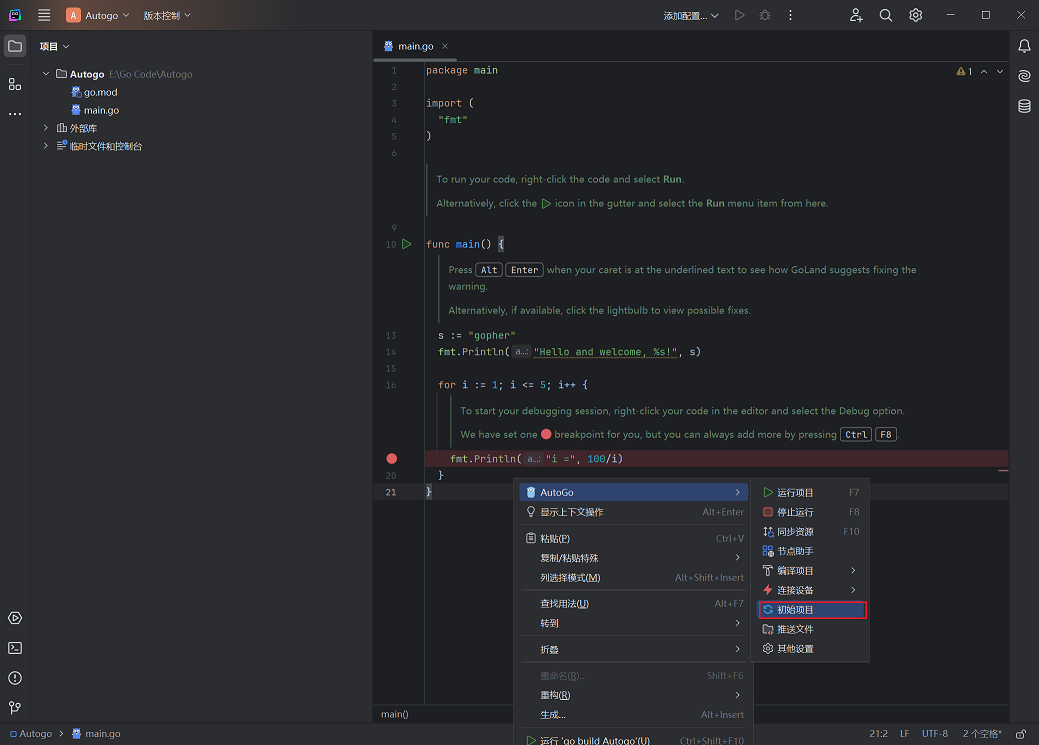Open the 版本控制 dropdown
The width and height of the screenshot is (1039, 745).
click(167, 15)
